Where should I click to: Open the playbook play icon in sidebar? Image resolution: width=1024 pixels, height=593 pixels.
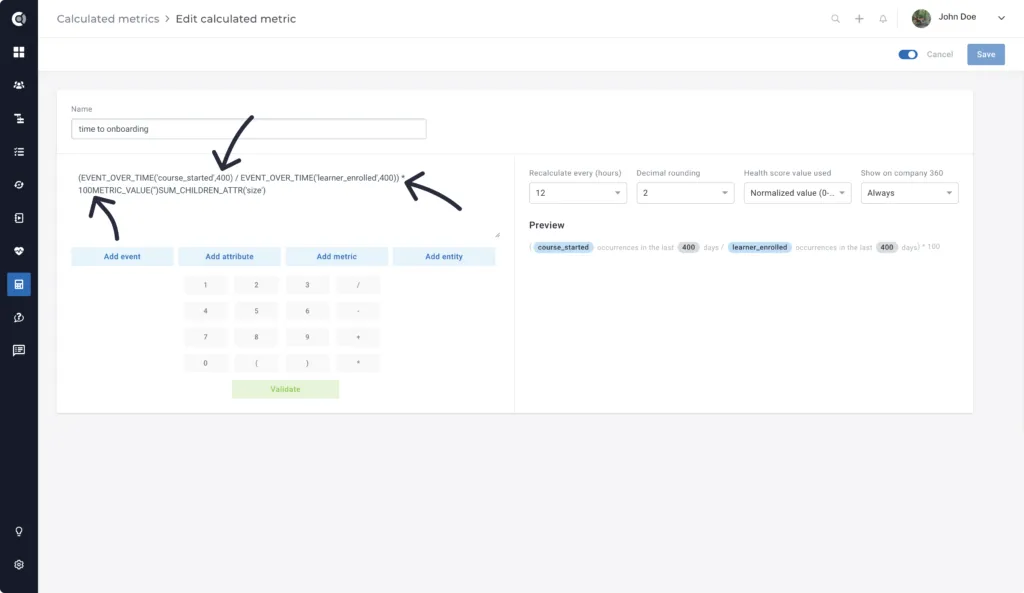[18, 218]
